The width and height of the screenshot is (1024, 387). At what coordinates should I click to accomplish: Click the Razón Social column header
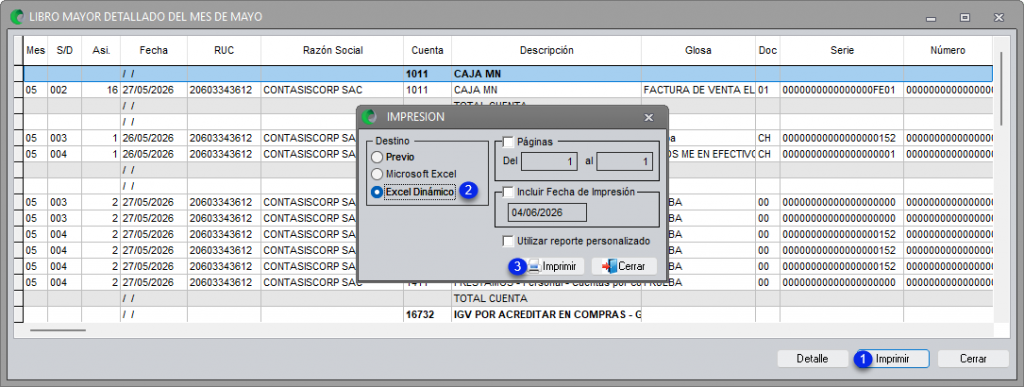tap(332, 50)
